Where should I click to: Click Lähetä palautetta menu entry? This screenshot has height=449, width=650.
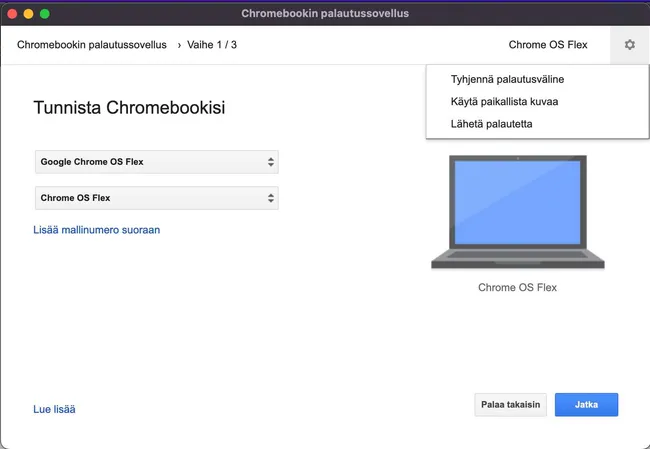click(491, 124)
